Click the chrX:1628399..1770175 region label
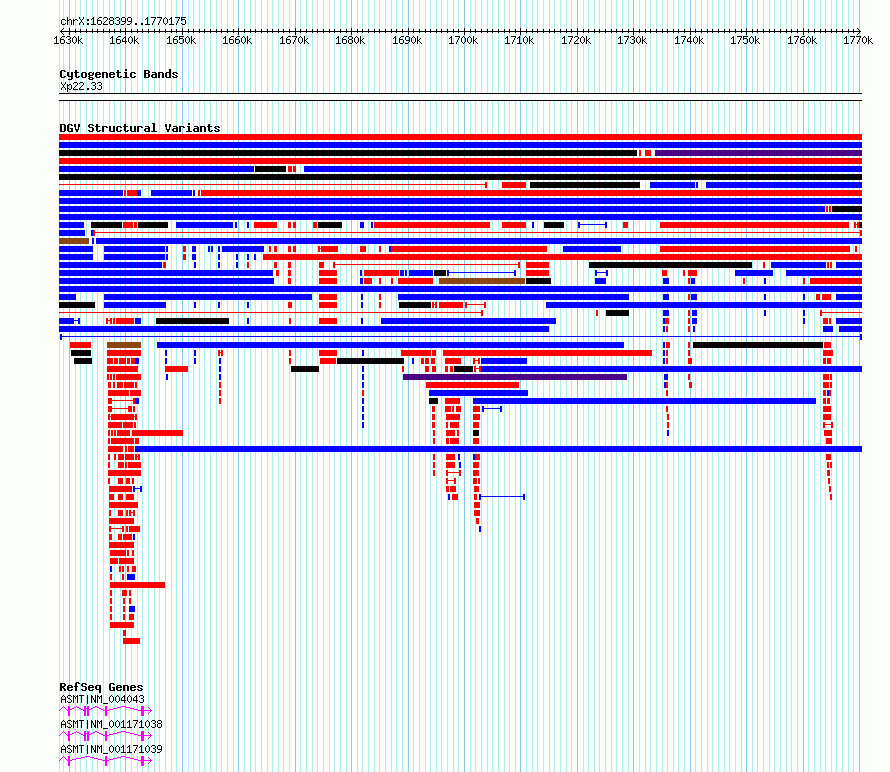Viewport: 890px width, 772px height. point(123,21)
